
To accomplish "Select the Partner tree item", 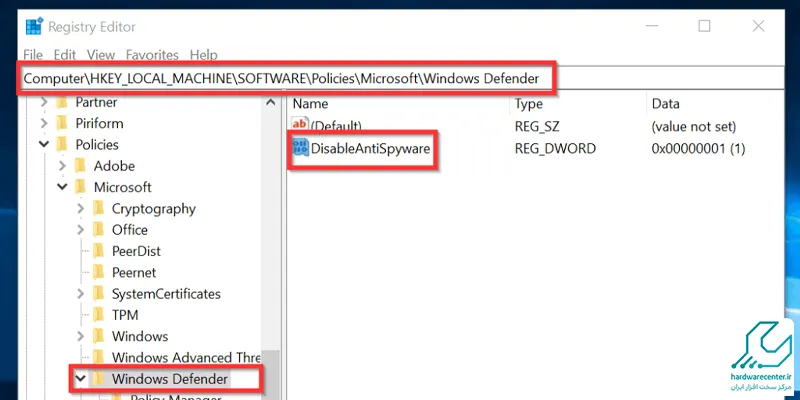I will point(96,102).
